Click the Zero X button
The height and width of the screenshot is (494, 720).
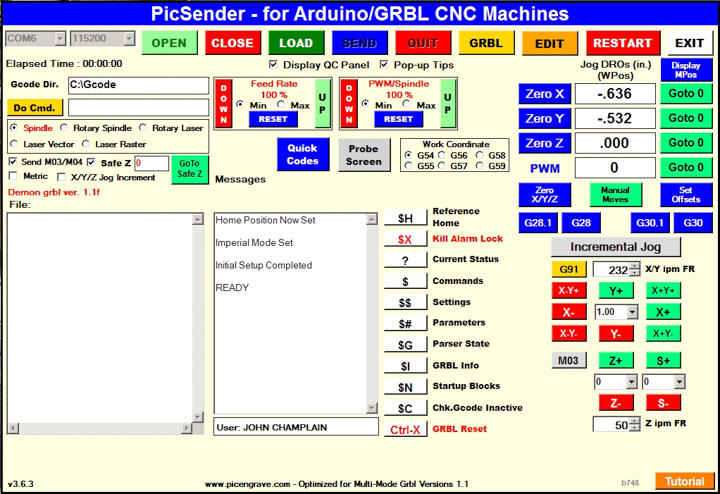[545, 94]
